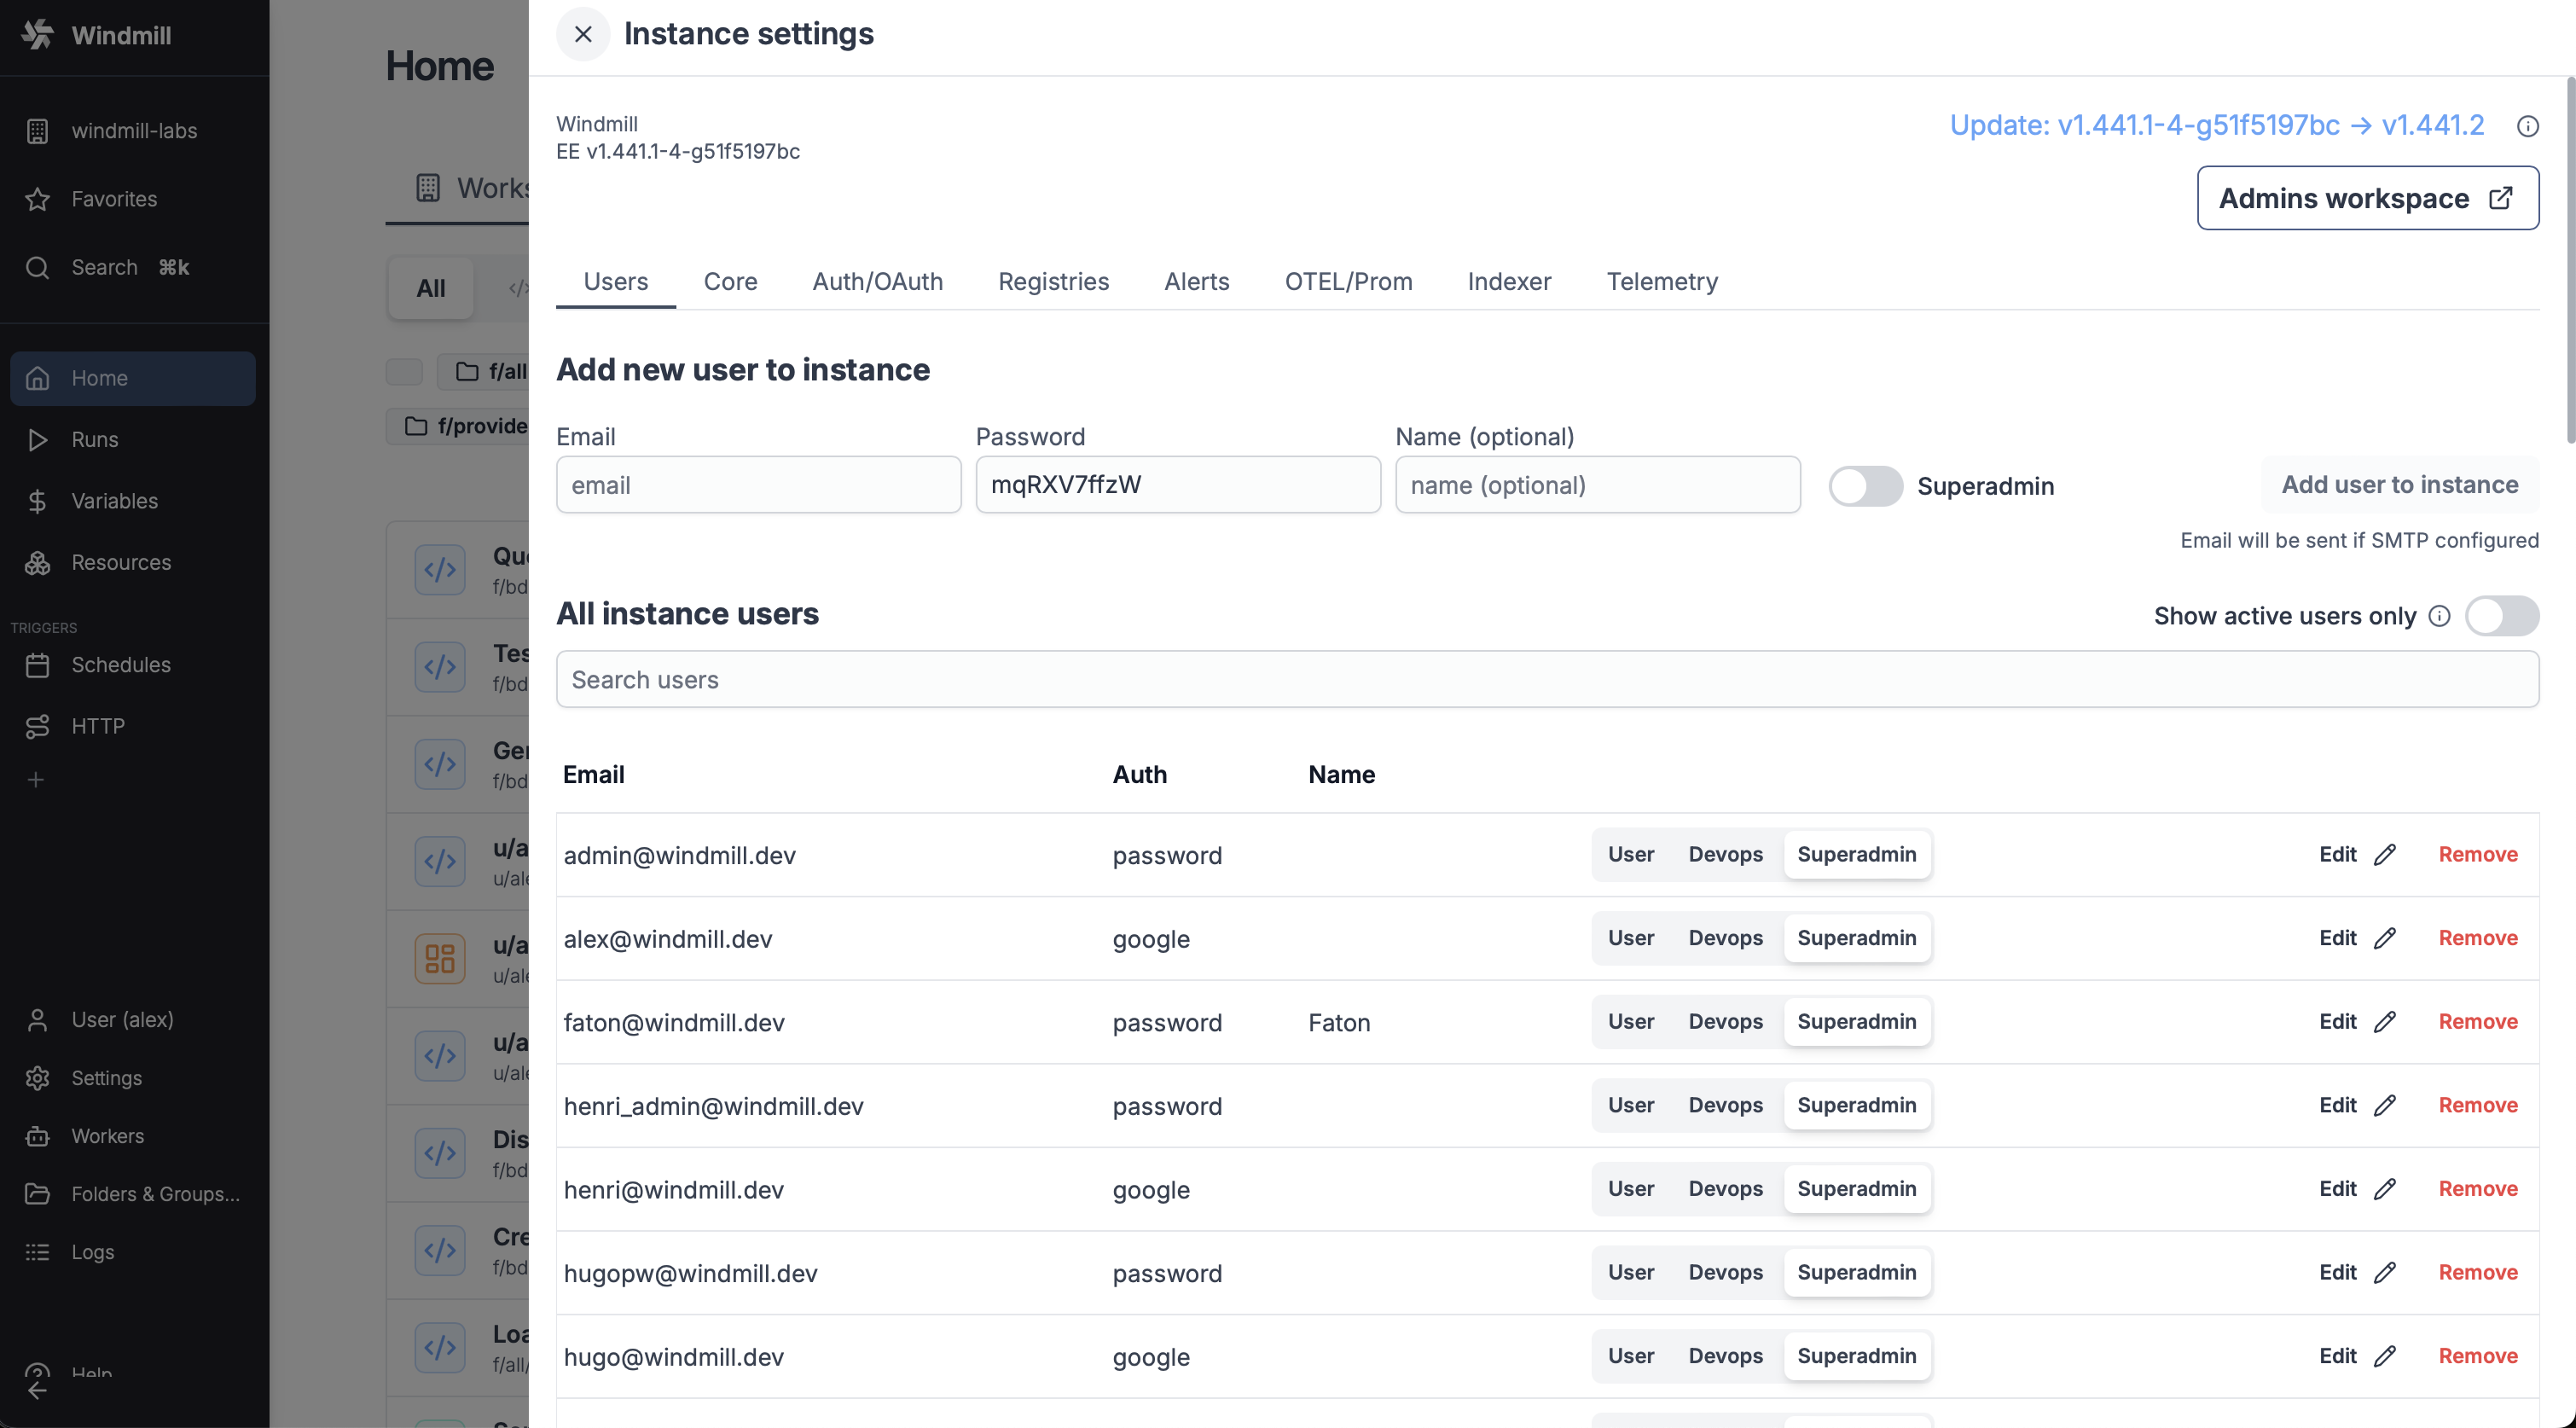Click the plus icon under triggers

point(36,779)
